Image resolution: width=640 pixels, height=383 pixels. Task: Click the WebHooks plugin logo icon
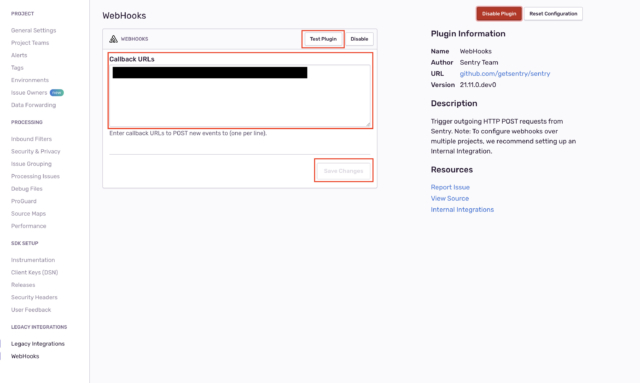(113, 39)
